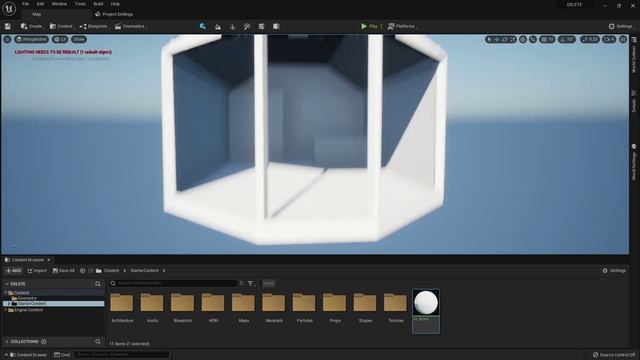Open the Blueprints dropdown
640x360 pixels.
click(94, 27)
